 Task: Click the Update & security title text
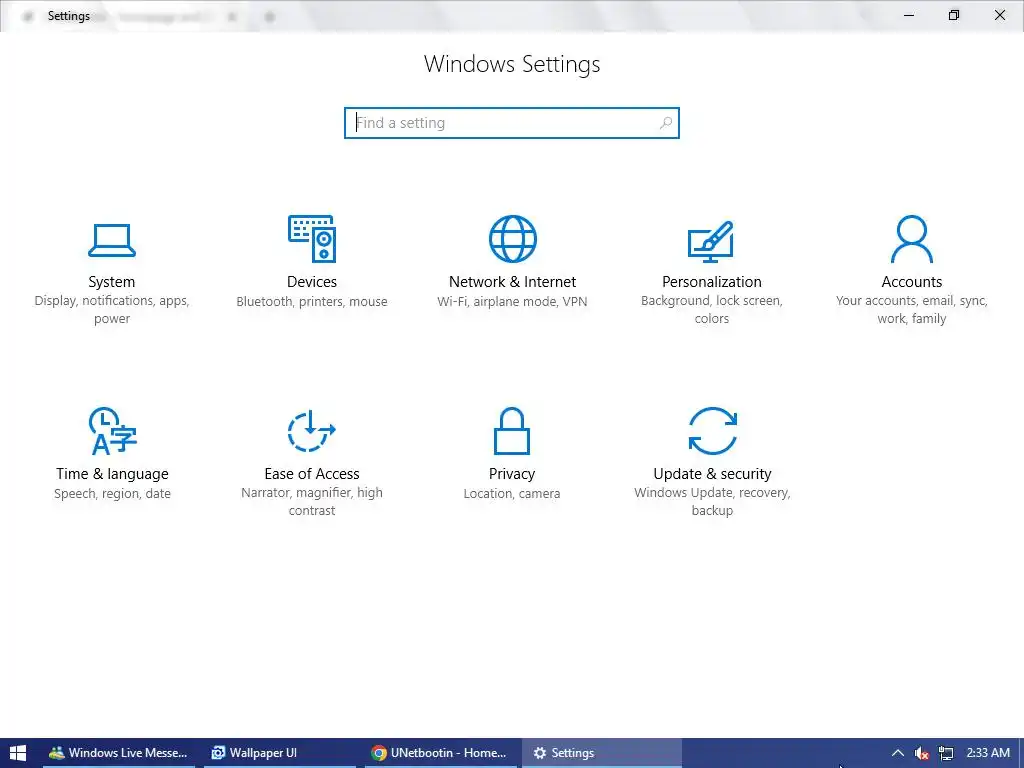712,473
